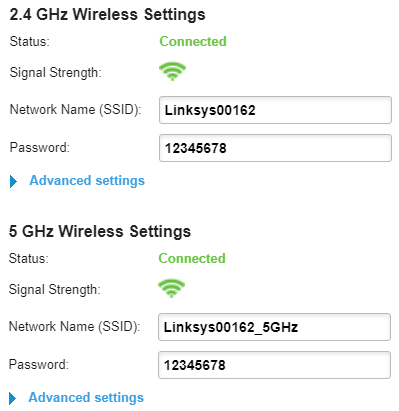
Task: Click the 5 GHz Wireless Settings heading
Action: point(100,231)
